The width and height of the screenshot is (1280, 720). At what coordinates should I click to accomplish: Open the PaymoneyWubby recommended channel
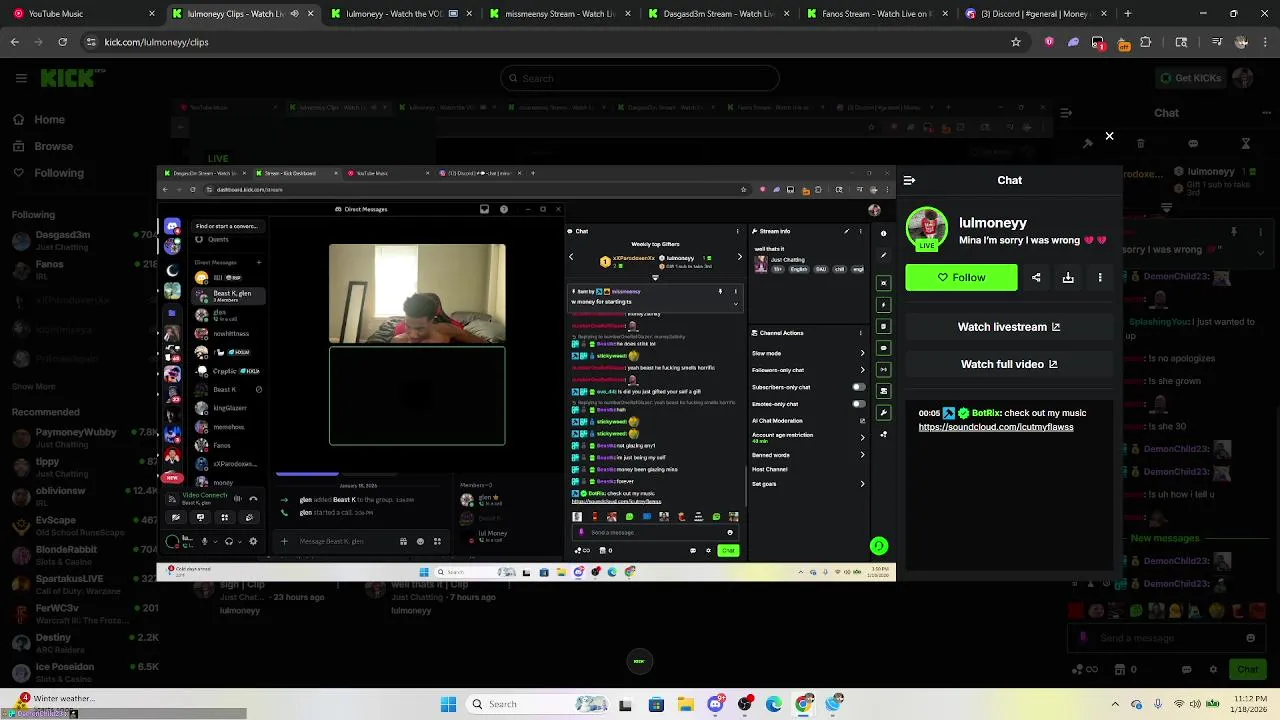point(85,438)
